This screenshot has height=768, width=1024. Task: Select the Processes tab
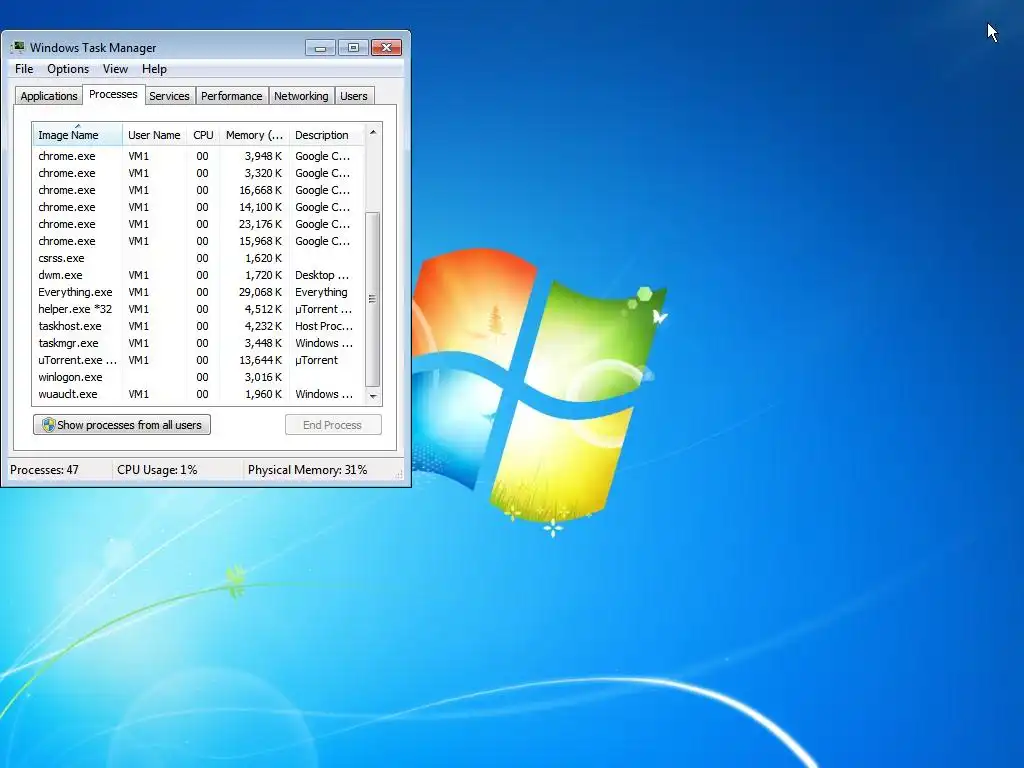pos(113,94)
